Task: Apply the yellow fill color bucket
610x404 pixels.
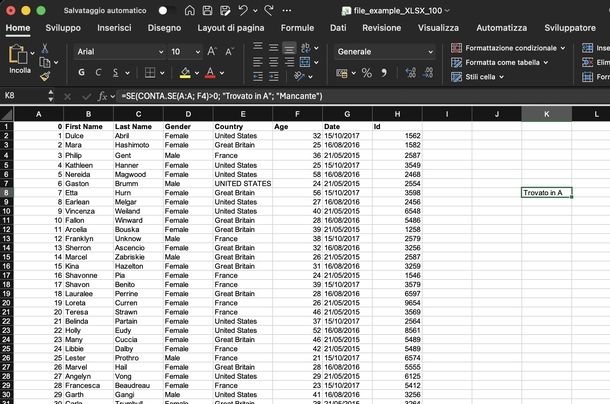Action: [x=185, y=72]
